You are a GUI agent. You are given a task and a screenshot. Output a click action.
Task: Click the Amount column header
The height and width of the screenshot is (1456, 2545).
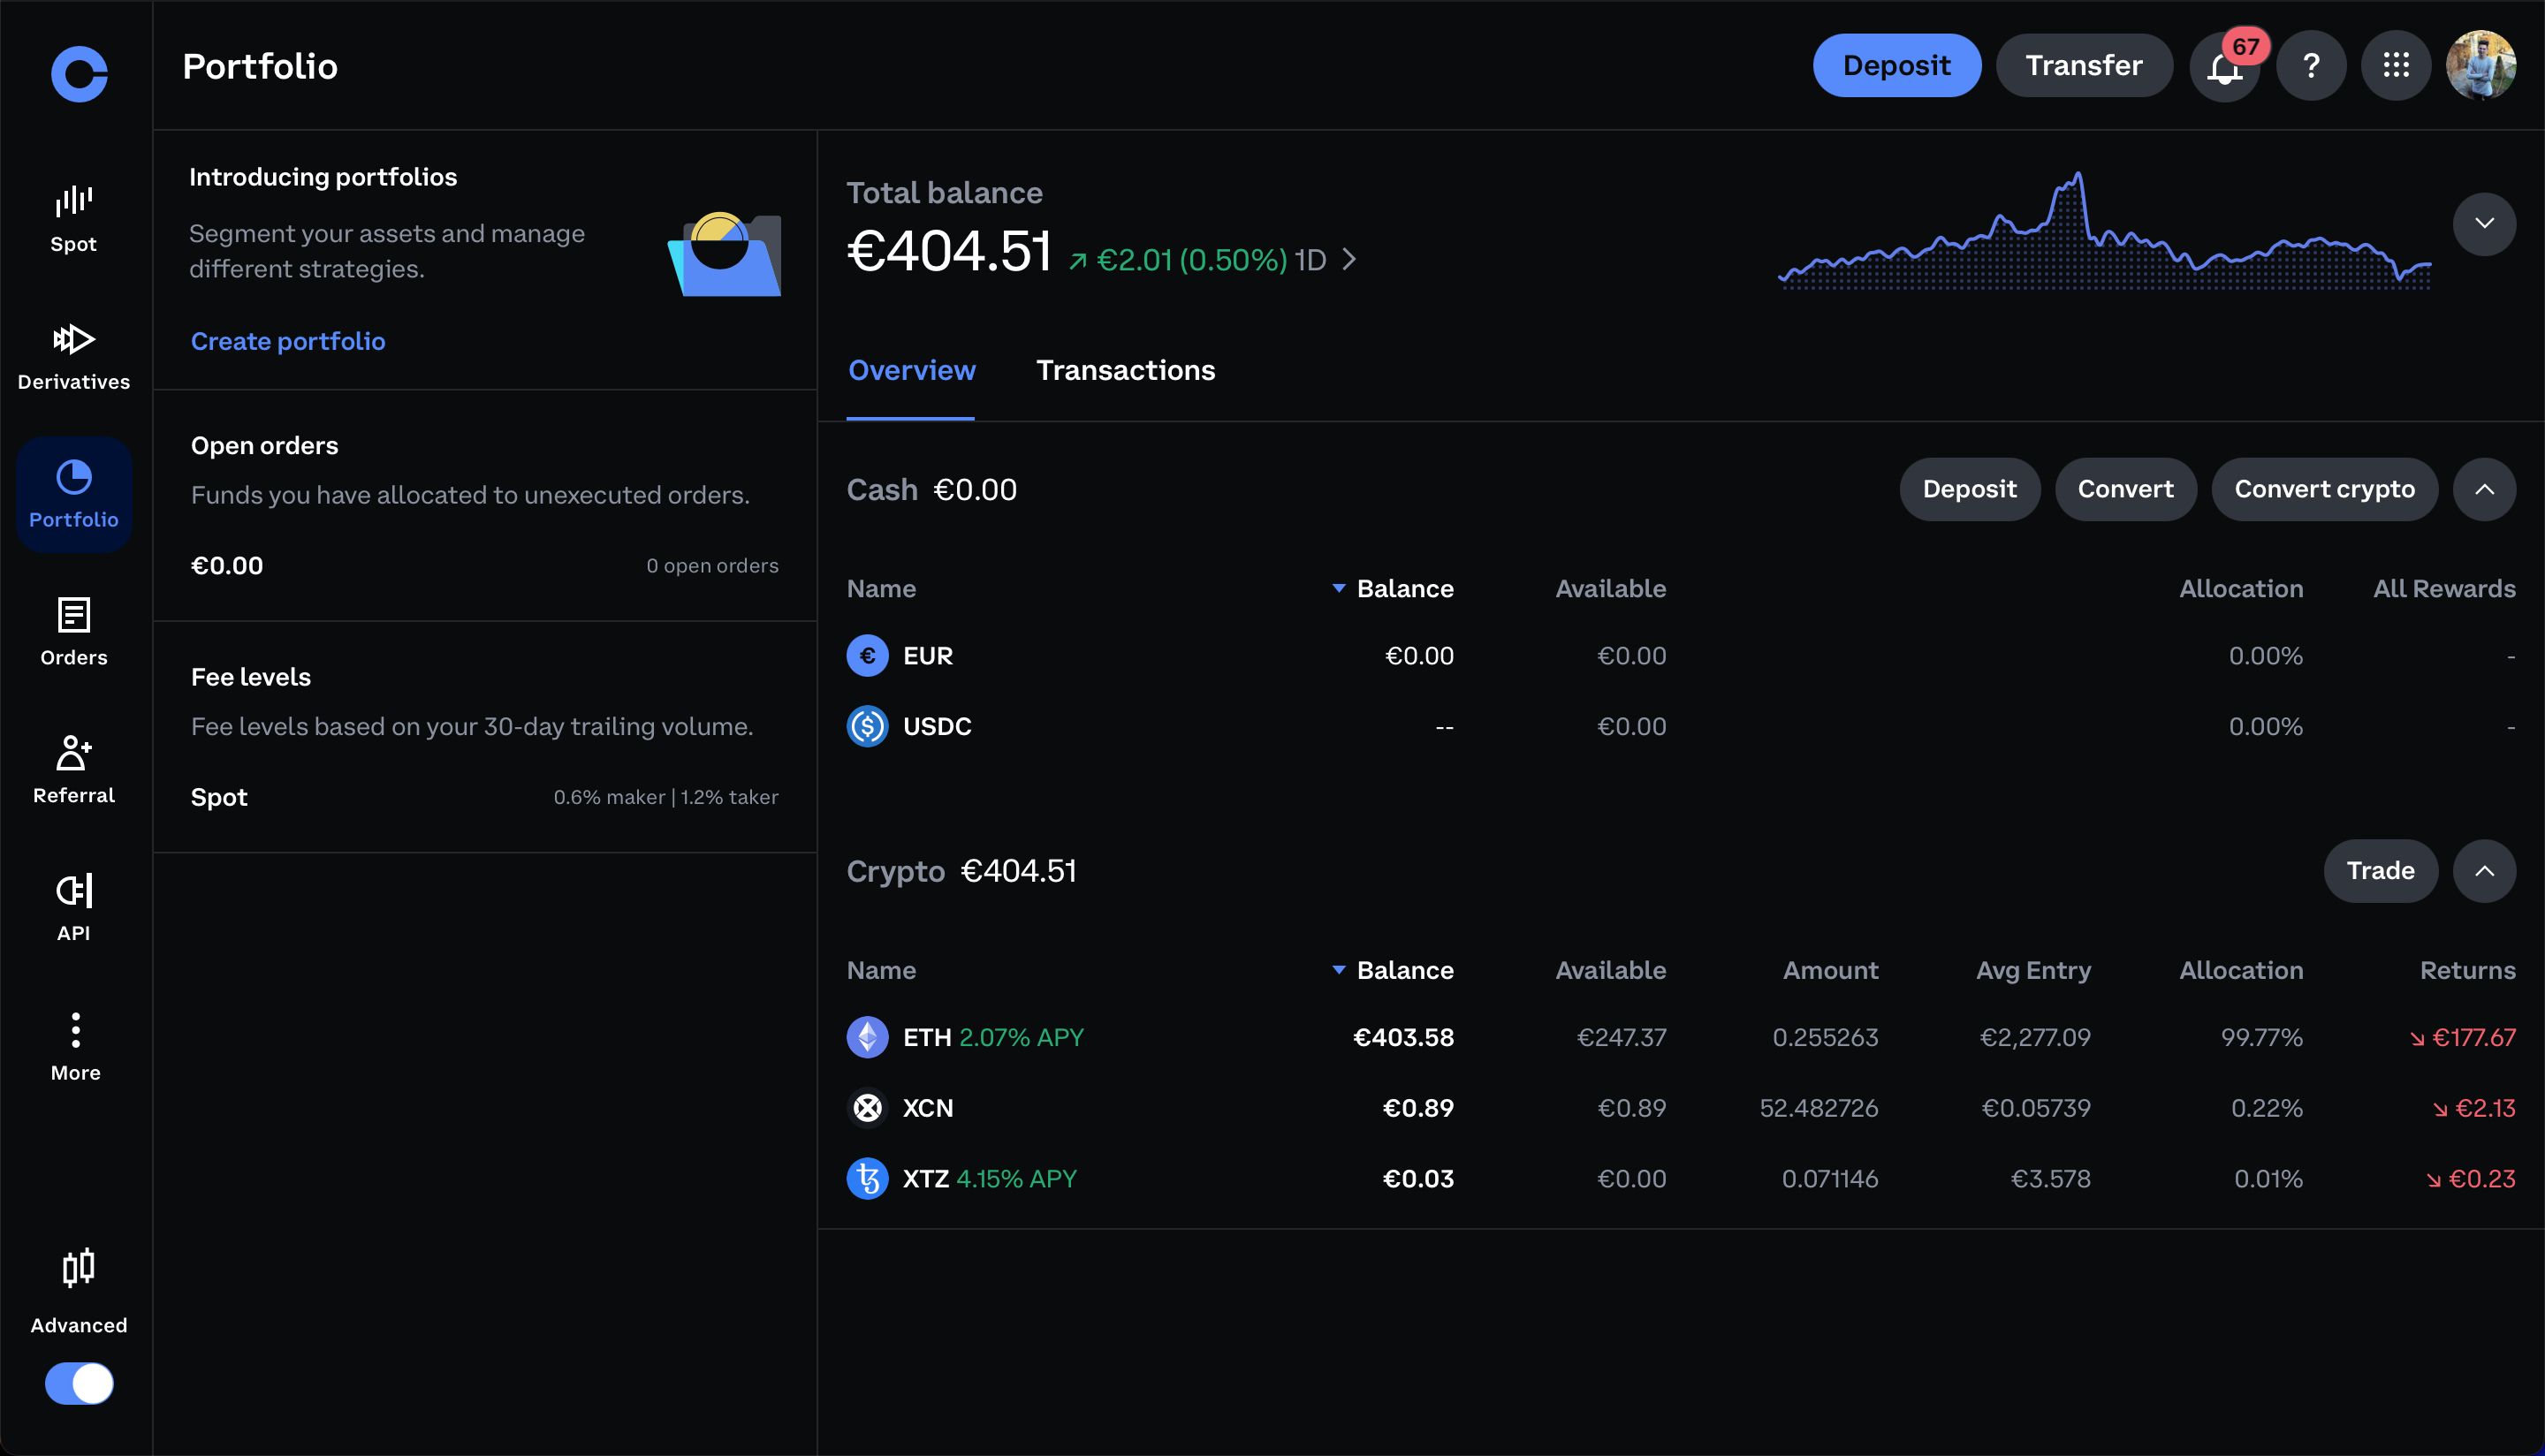(1830, 971)
